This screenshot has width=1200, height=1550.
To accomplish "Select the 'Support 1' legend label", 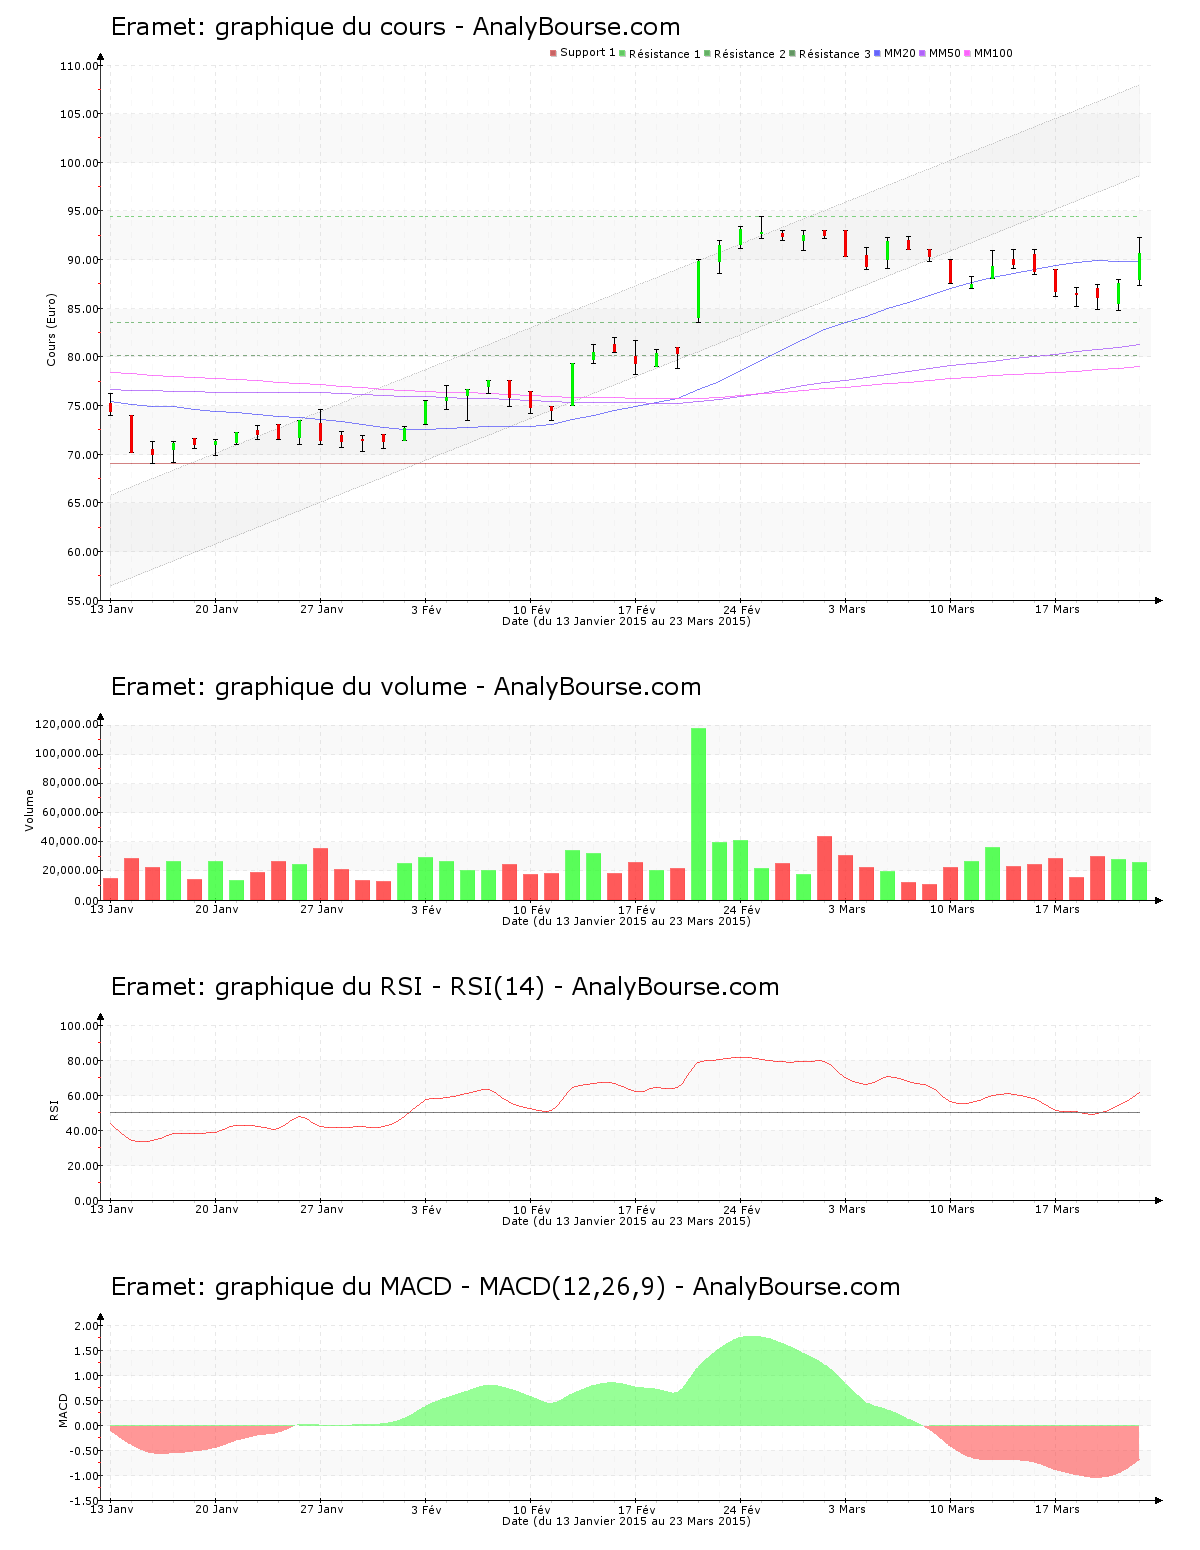I will (x=588, y=53).
